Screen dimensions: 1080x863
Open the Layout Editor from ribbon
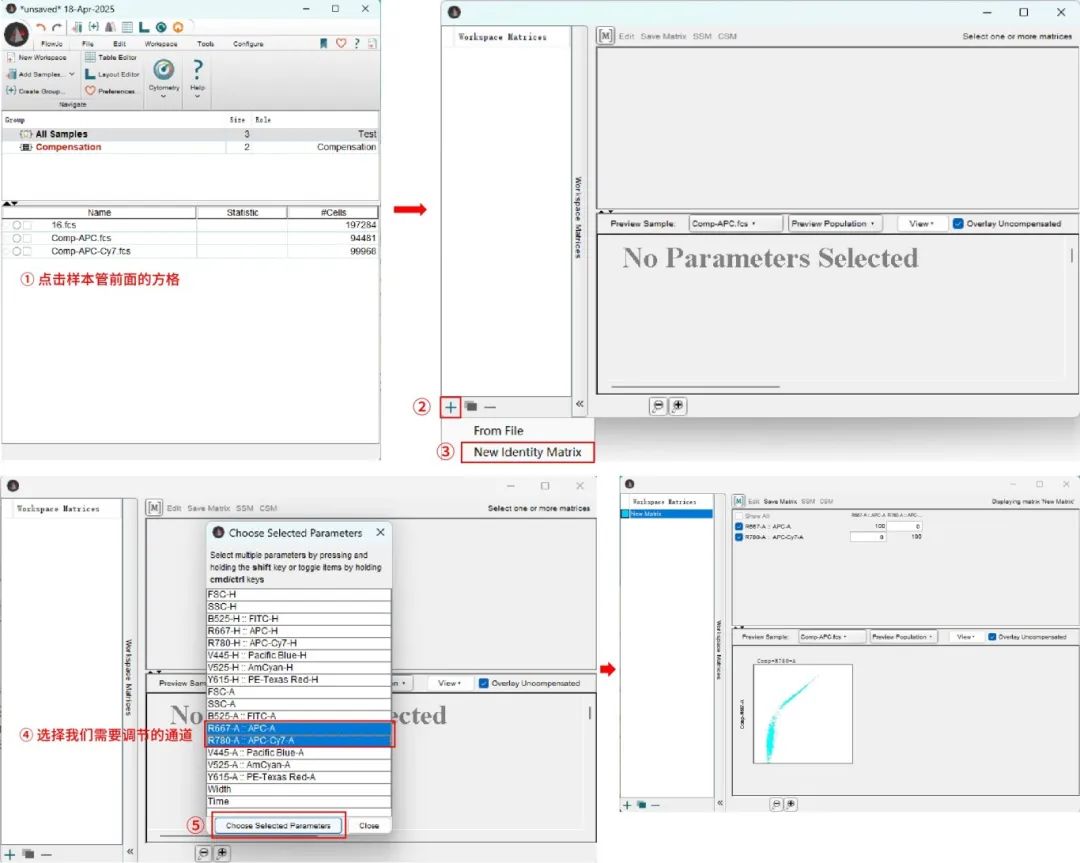[90, 74]
